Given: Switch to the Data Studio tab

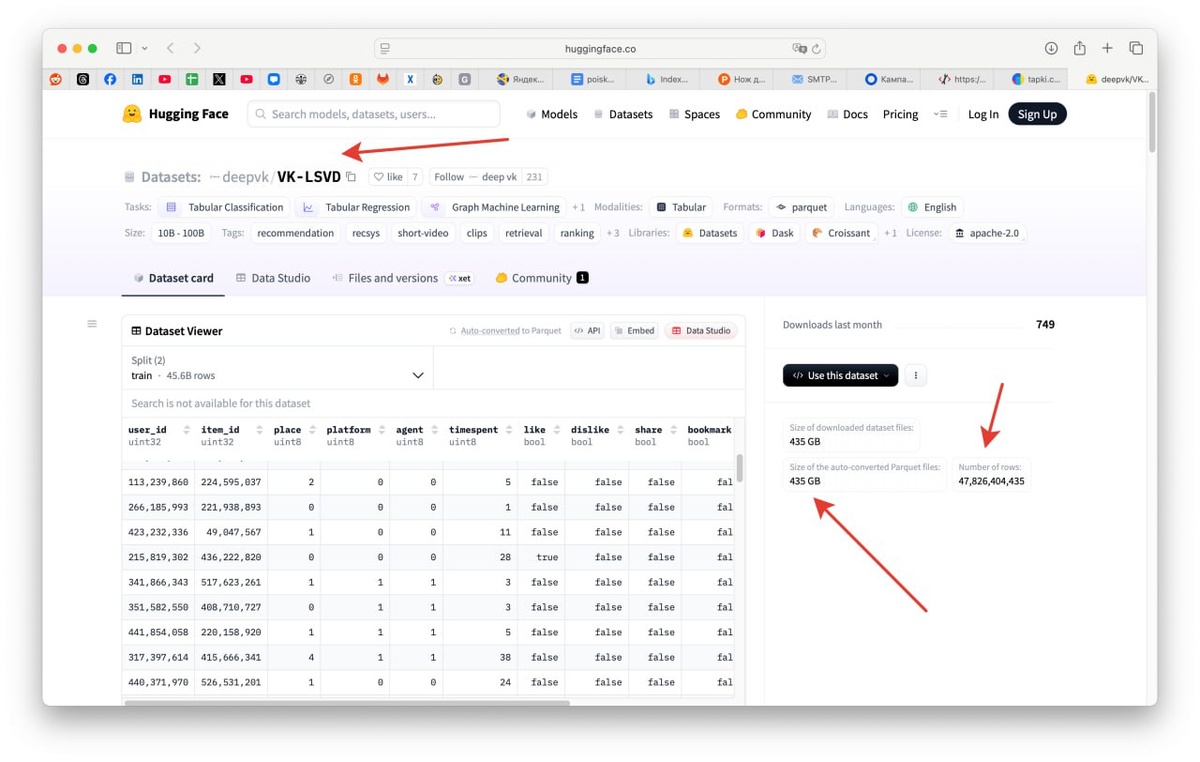Looking at the screenshot, I should click(x=273, y=278).
